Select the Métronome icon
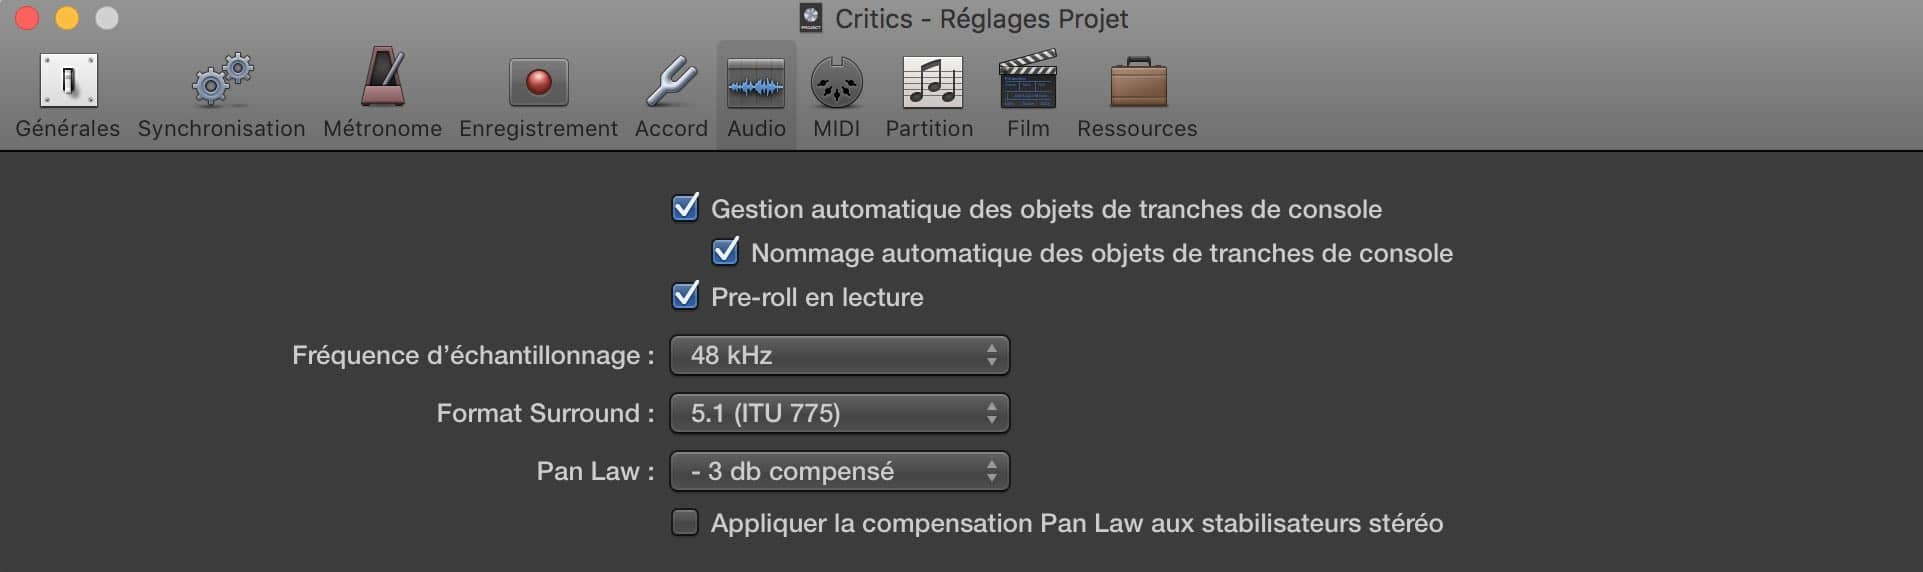This screenshot has height=572, width=1923. pos(383,77)
